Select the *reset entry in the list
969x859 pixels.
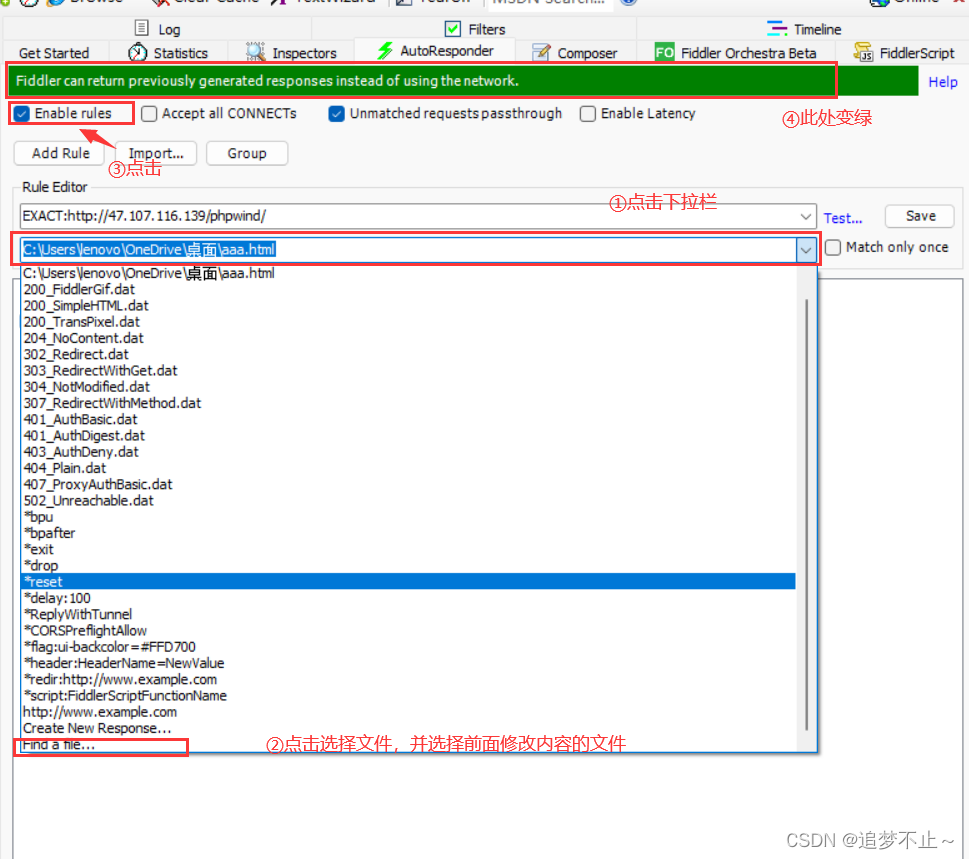click(45, 581)
